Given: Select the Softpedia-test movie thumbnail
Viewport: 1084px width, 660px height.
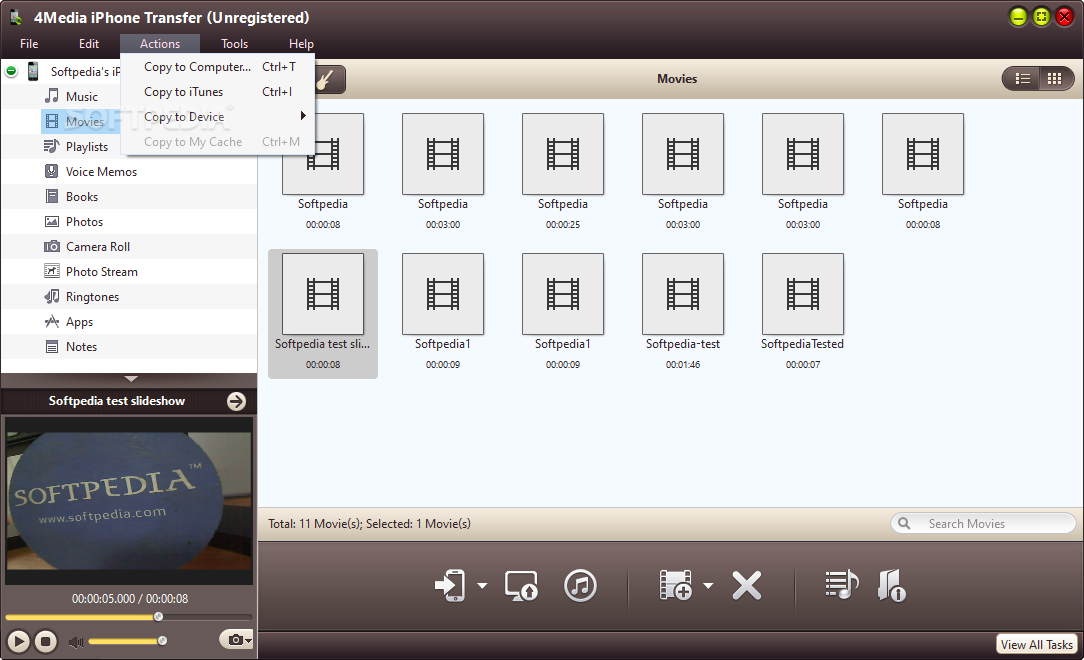Looking at the screenshot, I should (x=682, y=294).
